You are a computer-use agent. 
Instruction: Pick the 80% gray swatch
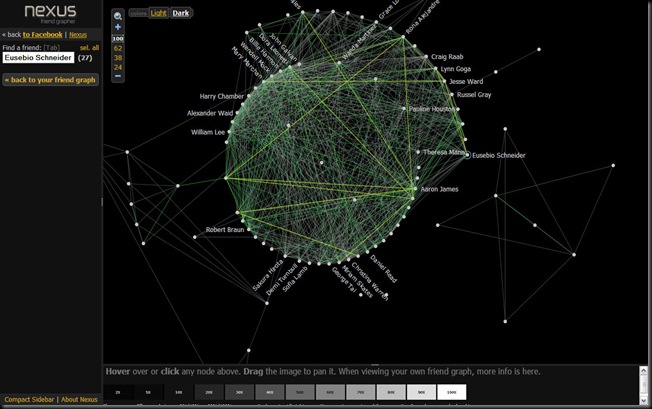click(391, 392)
